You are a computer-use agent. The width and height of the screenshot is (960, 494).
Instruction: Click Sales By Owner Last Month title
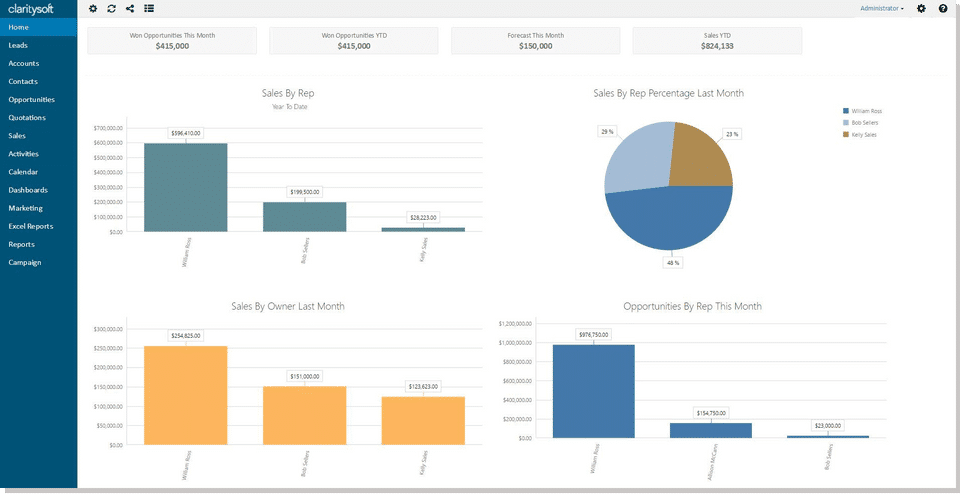(x=288, y=306)
